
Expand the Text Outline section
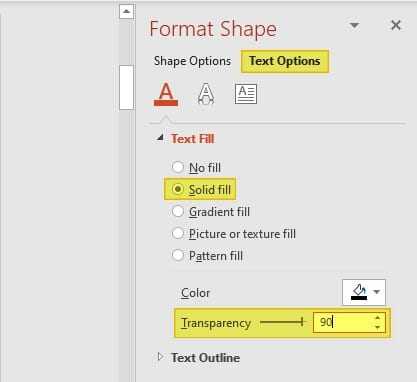point(160,357)
